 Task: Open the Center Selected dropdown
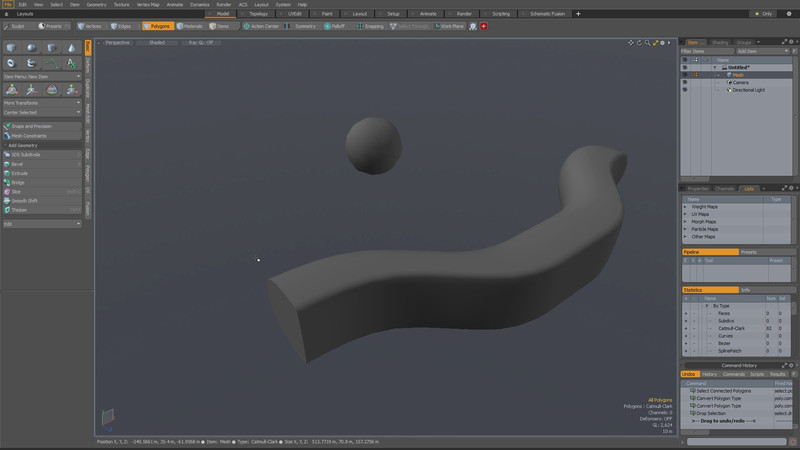[42, 112]
